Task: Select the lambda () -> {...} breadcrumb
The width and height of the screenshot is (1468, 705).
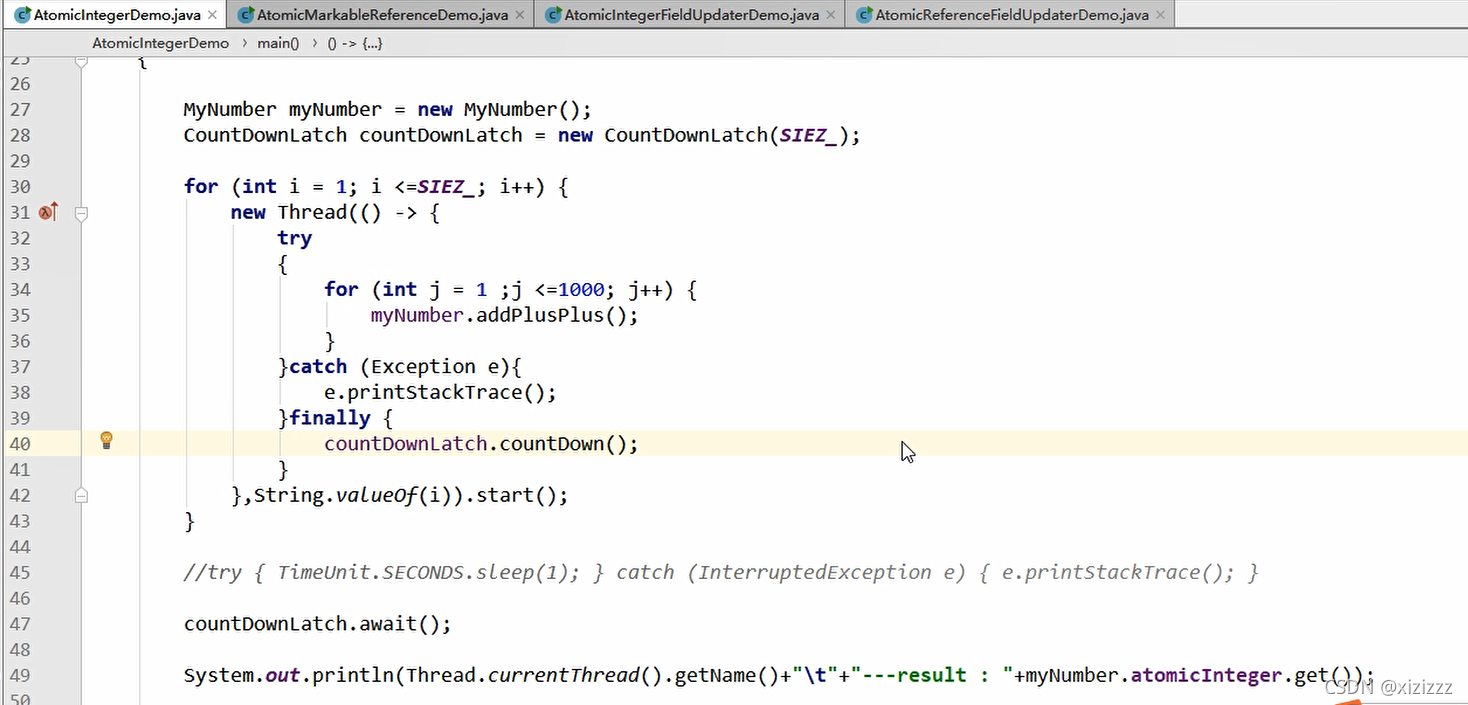Action: tap(354, 43)
